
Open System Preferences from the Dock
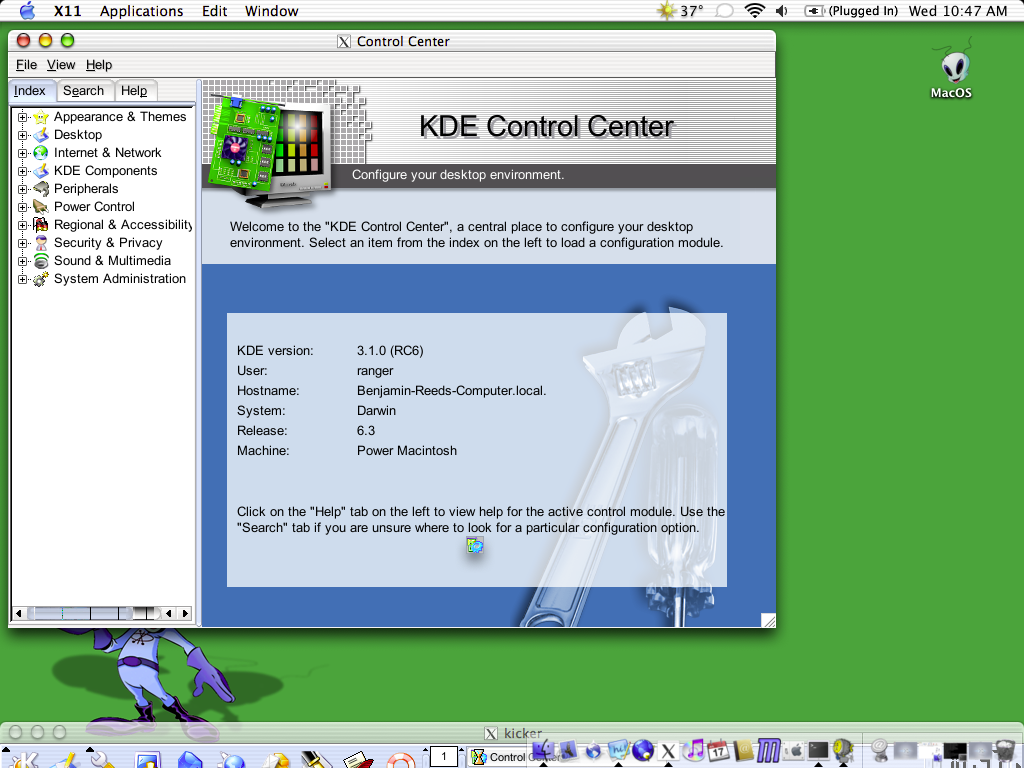click(x=793, y=750)
